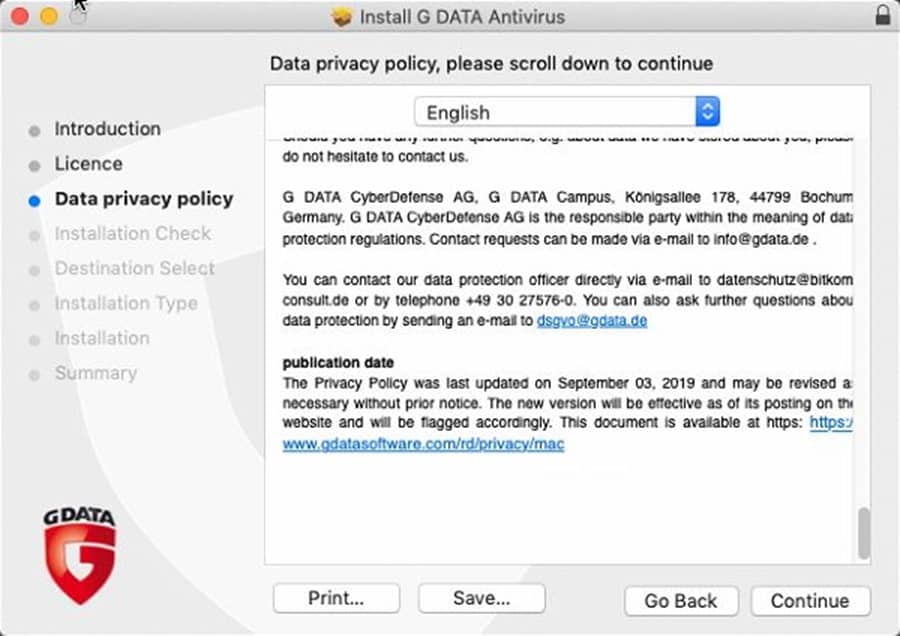Click the dot beside Destination Select
Image resolution: width=900 pixels, height=636 pixels.
(x=35, y=269)
